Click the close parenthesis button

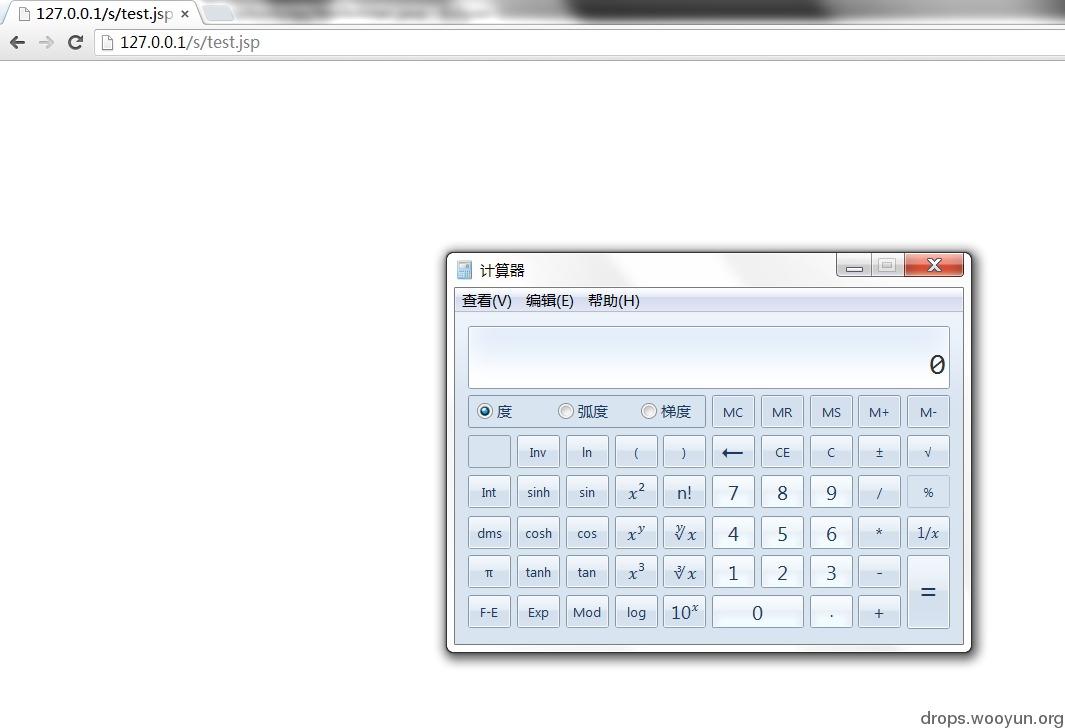[x=684, y=452]
